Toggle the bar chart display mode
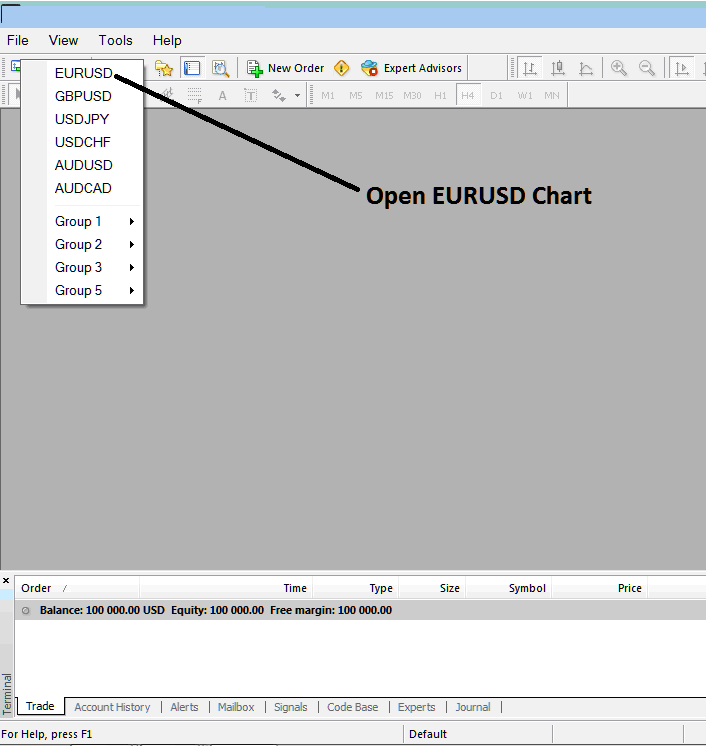The width and height of the screenshot is (706, 746). [x=530, y=68]
